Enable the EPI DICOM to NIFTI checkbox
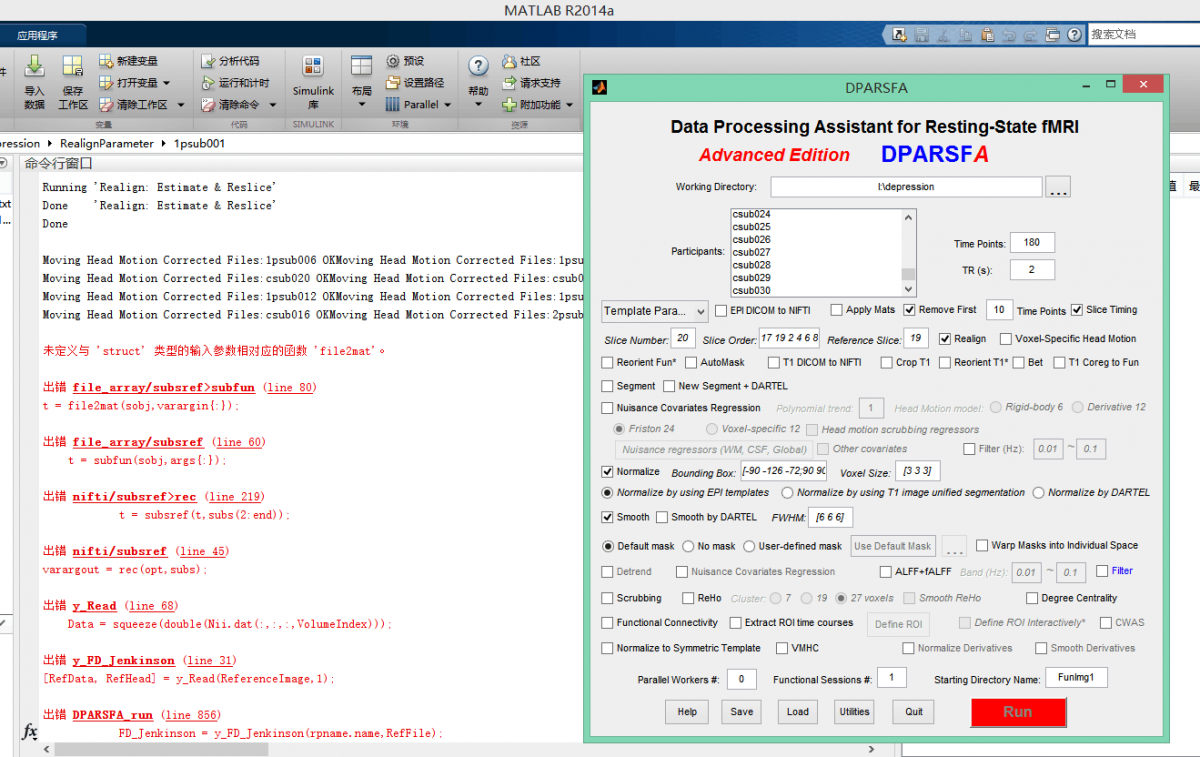 coord(722,310)
